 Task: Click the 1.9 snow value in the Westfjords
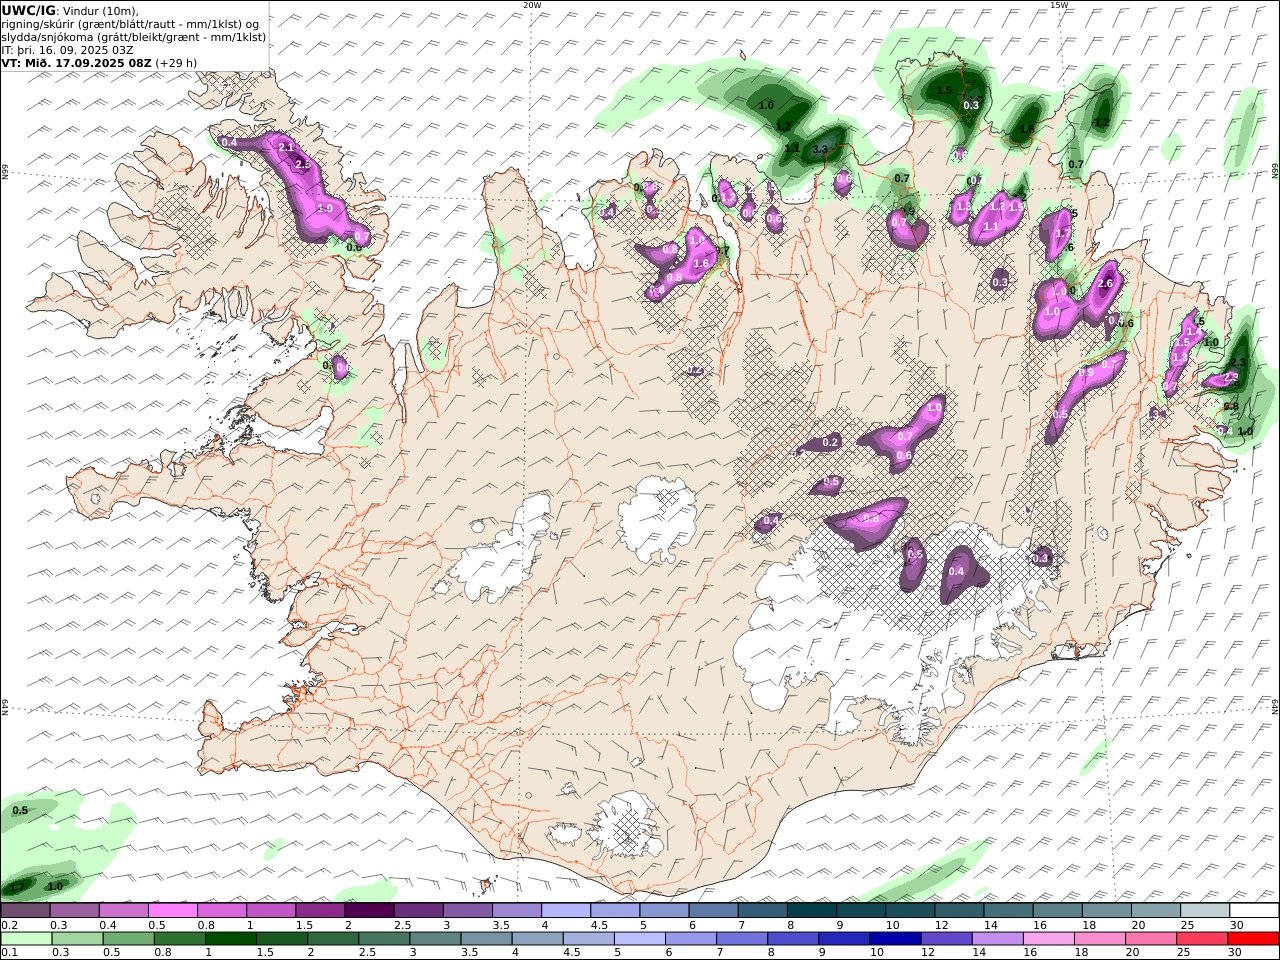pos(324,208)
